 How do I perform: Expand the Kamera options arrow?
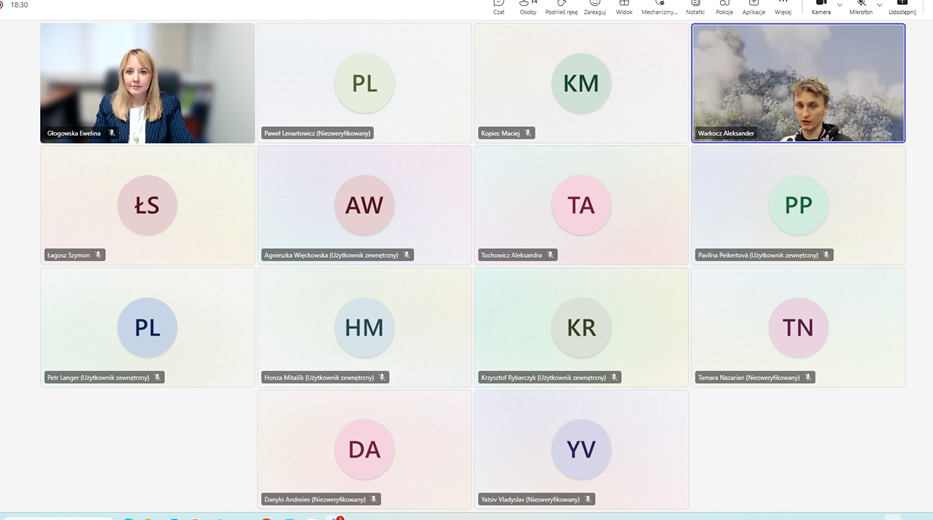[840, 5]
